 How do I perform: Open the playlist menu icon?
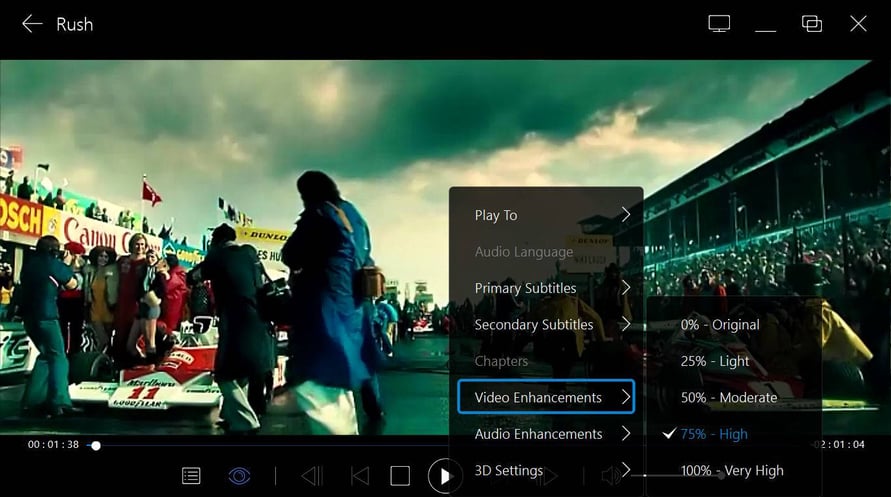pyautogui.click(x=191, y=476)
